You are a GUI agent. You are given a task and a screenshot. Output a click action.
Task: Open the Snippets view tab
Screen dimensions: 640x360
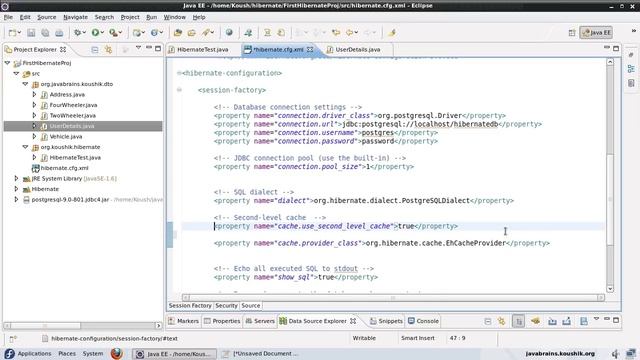386,321
